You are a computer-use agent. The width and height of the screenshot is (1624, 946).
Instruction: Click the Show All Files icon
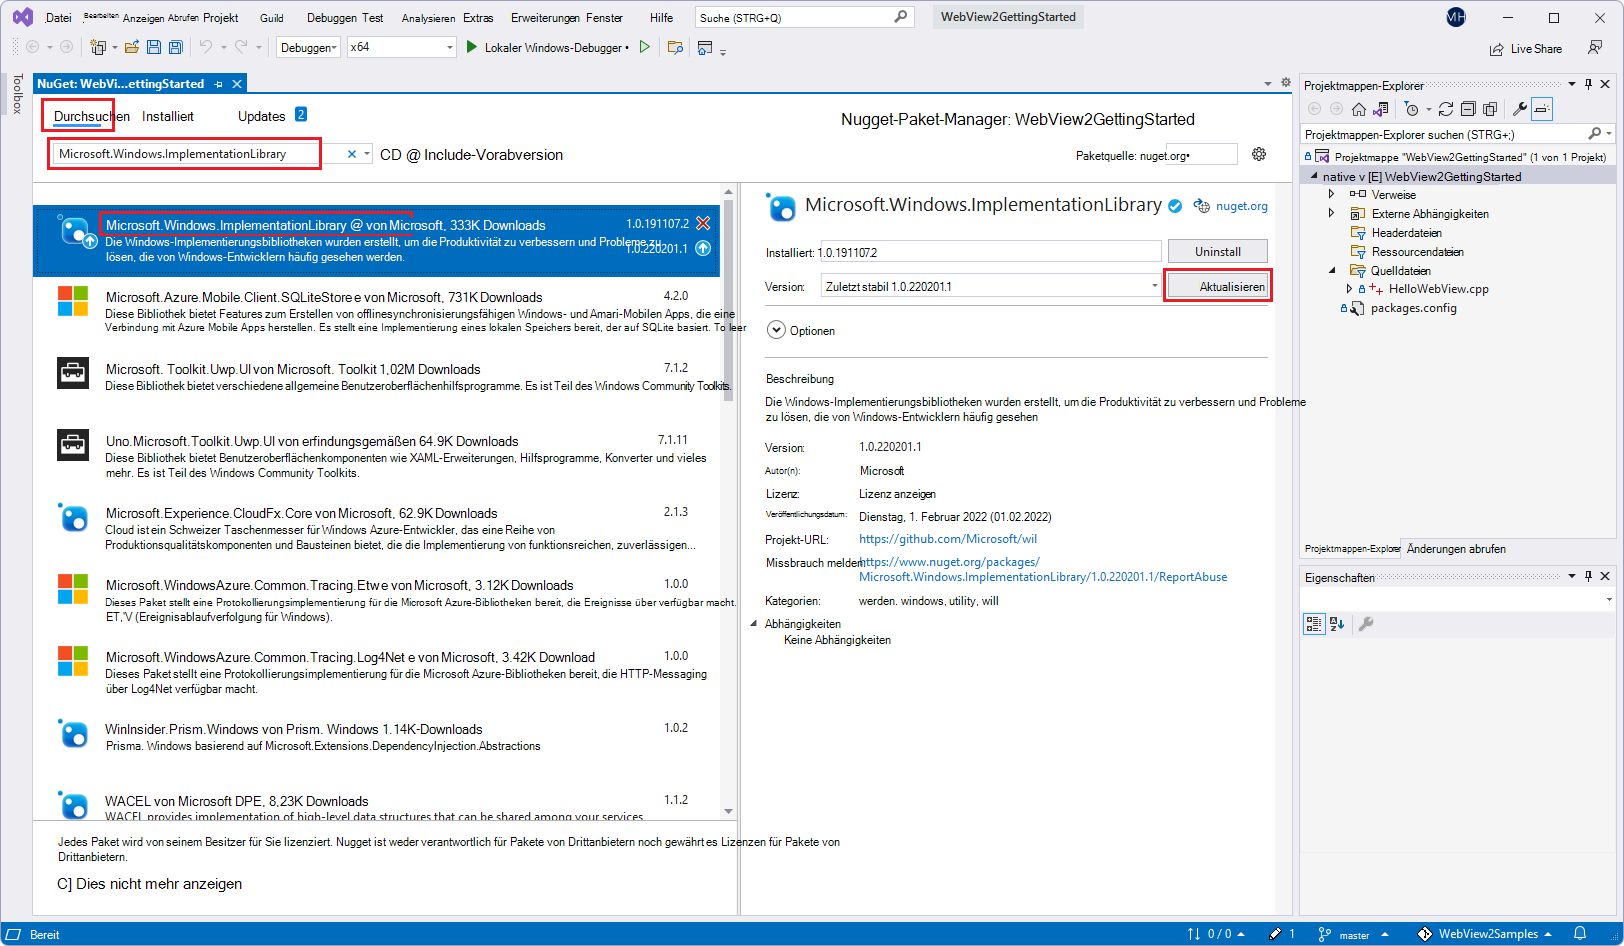coord(1490,109)
